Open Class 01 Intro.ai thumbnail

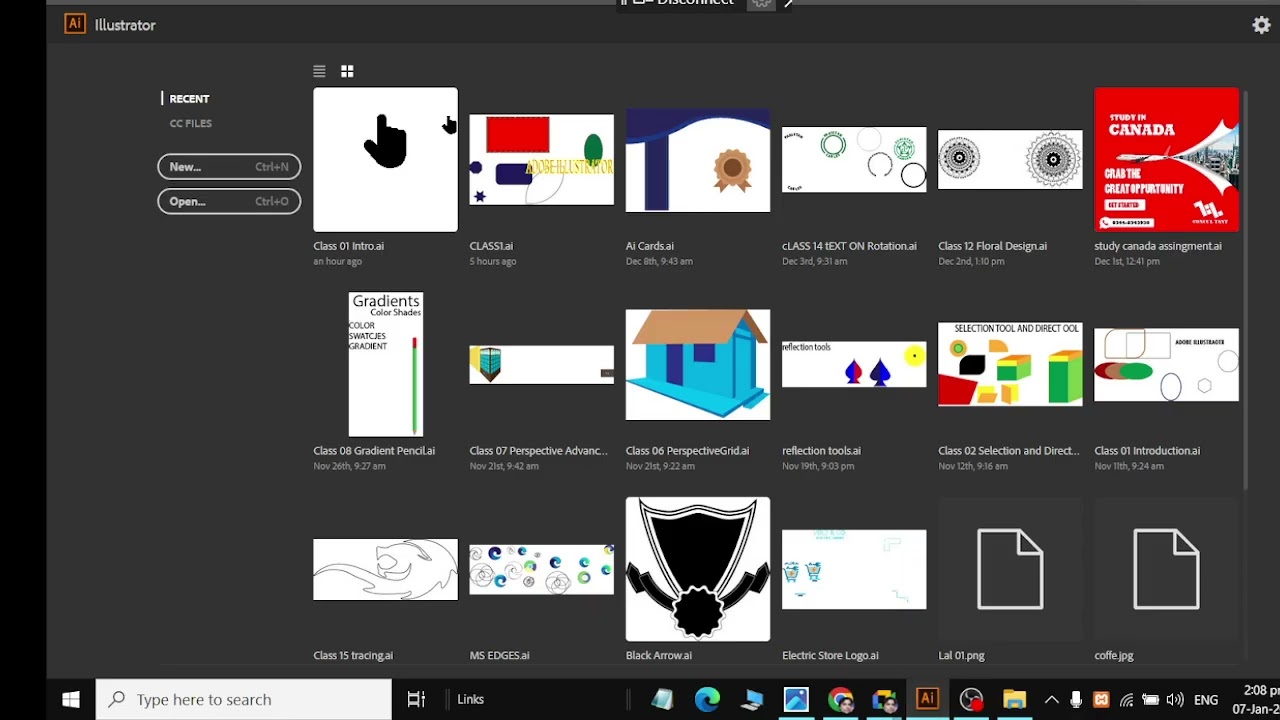(x=385, y=160)
